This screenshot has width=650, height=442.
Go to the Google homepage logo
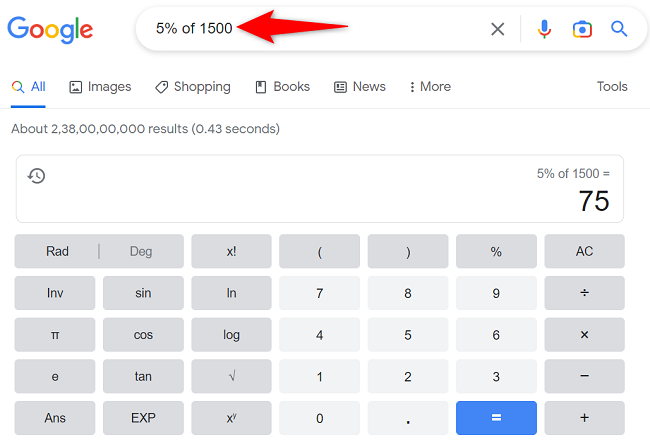click(50, 29)
